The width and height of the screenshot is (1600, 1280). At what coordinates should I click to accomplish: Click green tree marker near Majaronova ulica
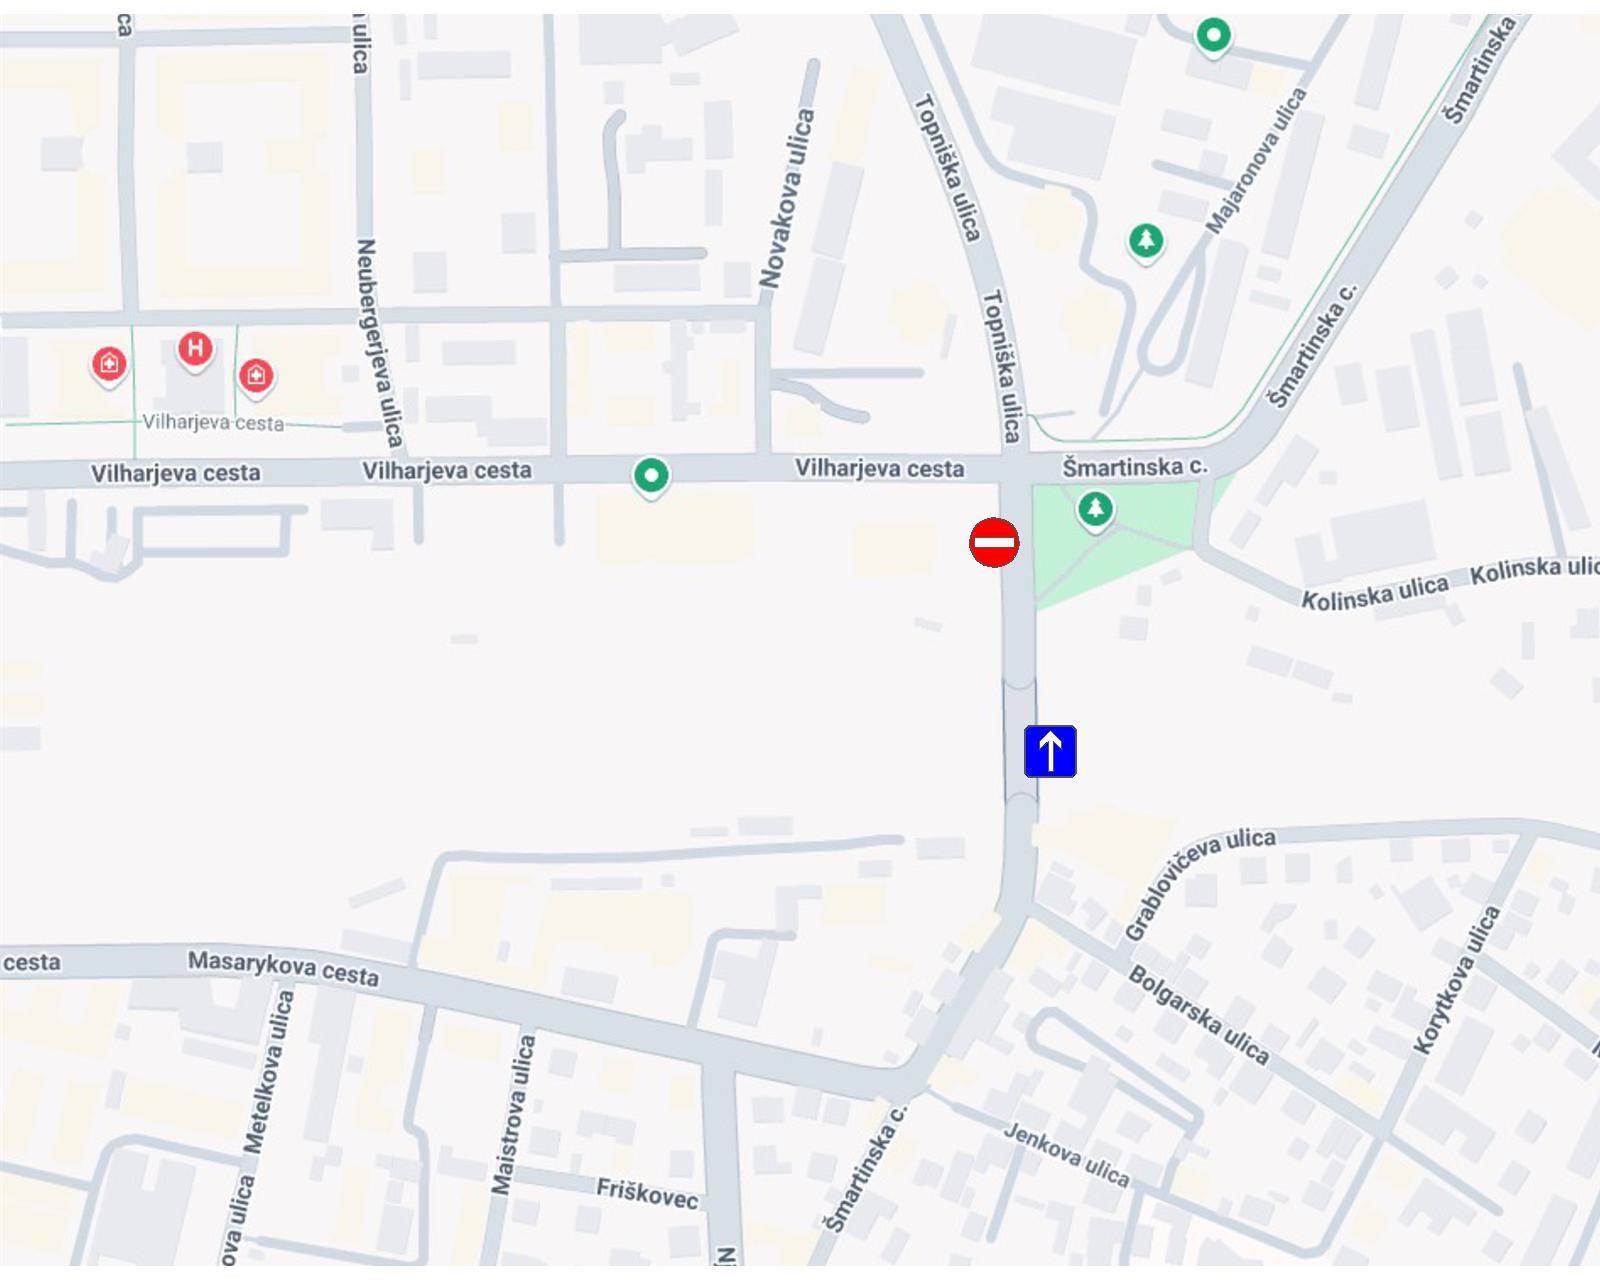(x=1146, y=242)
